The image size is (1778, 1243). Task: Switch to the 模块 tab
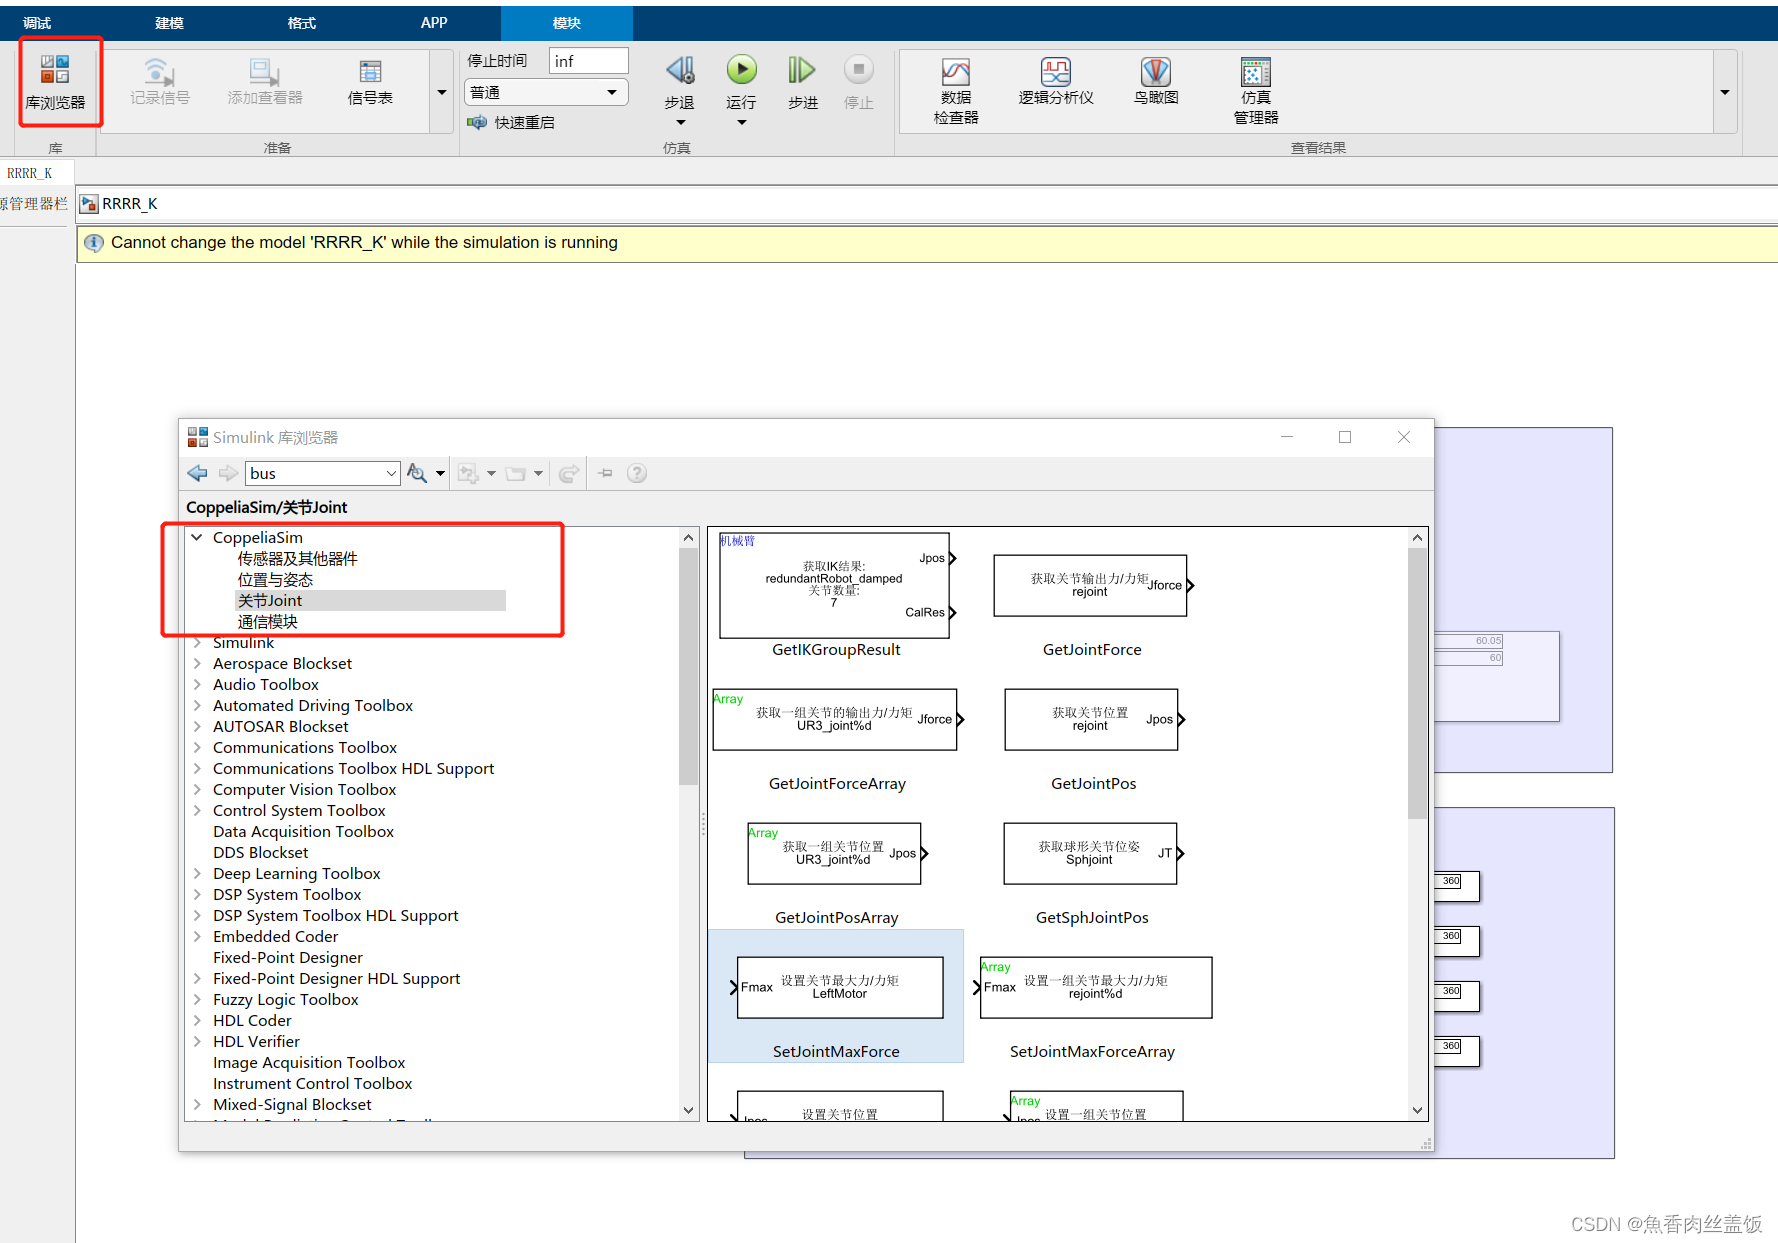[566, 23]
